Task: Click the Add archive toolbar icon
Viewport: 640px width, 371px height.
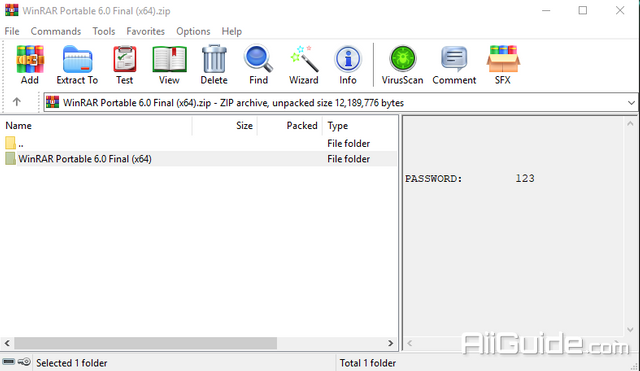Action: pos(30,60)
